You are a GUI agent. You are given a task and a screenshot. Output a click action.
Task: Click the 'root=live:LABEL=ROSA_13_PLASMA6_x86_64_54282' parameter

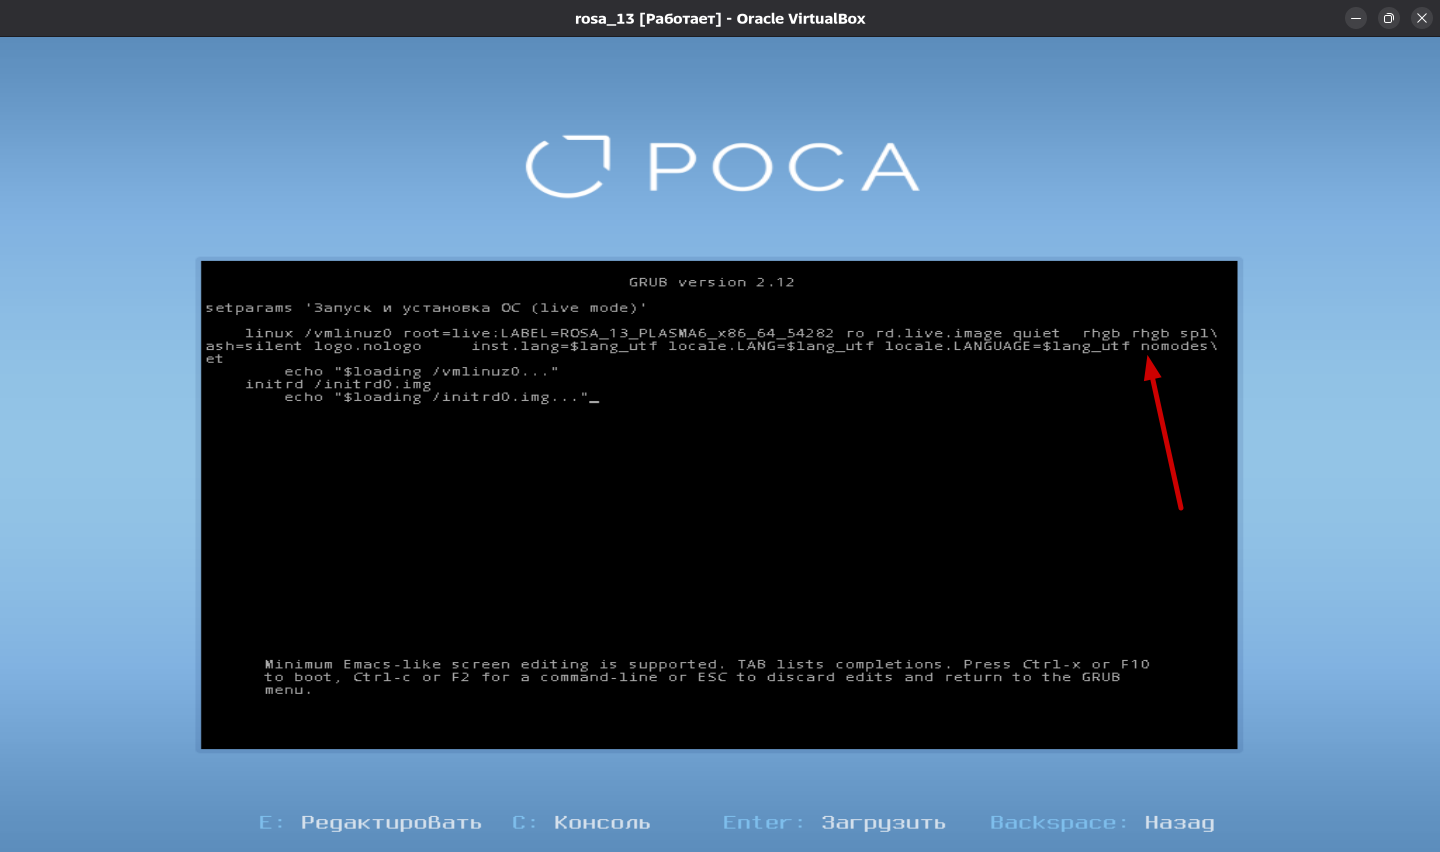619,334
